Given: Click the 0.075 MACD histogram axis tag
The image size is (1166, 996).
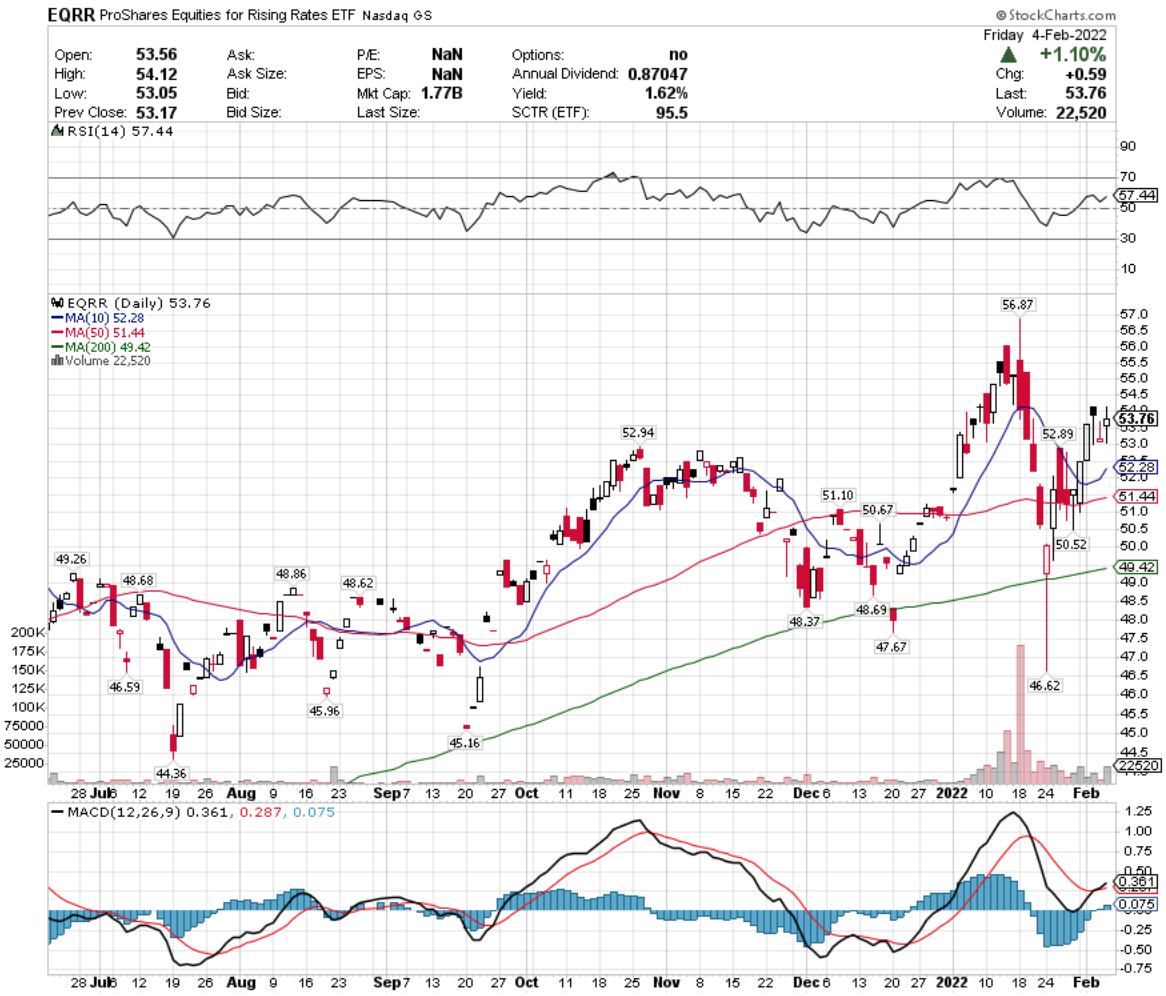Looking at the screenshot, I should tap(1137, 905).
